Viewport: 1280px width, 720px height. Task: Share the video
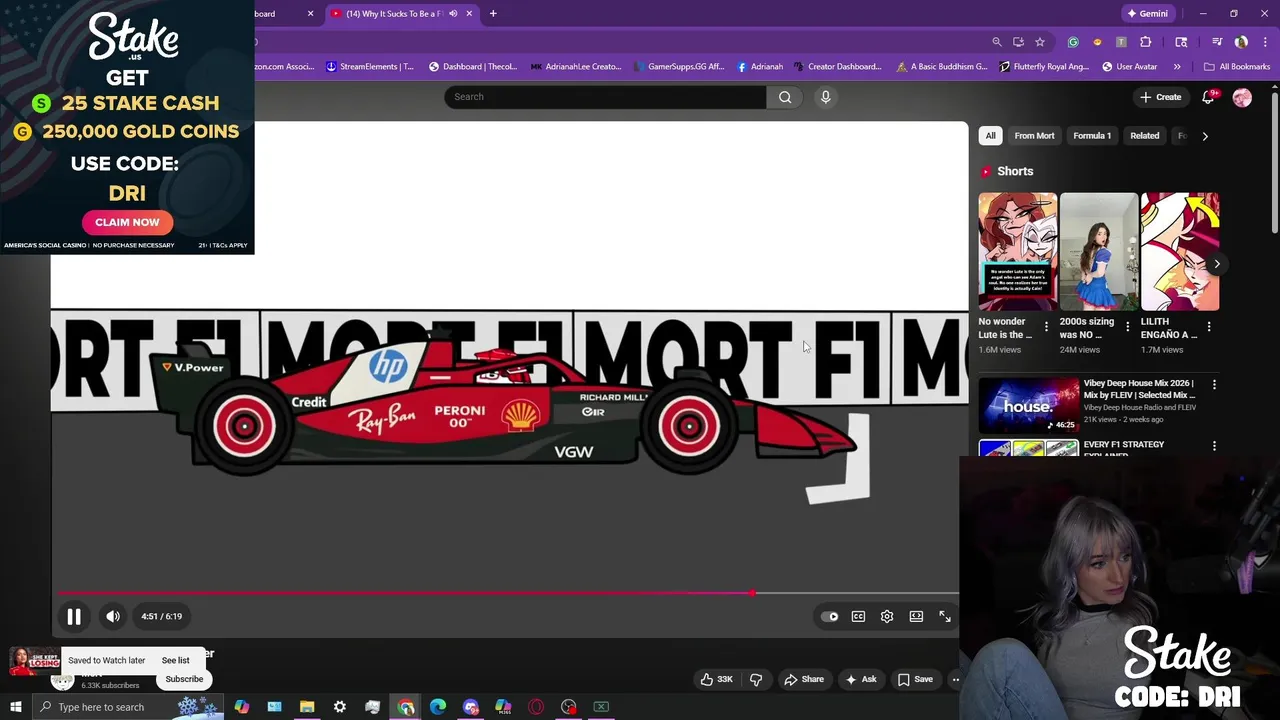(x=804, y=680)
